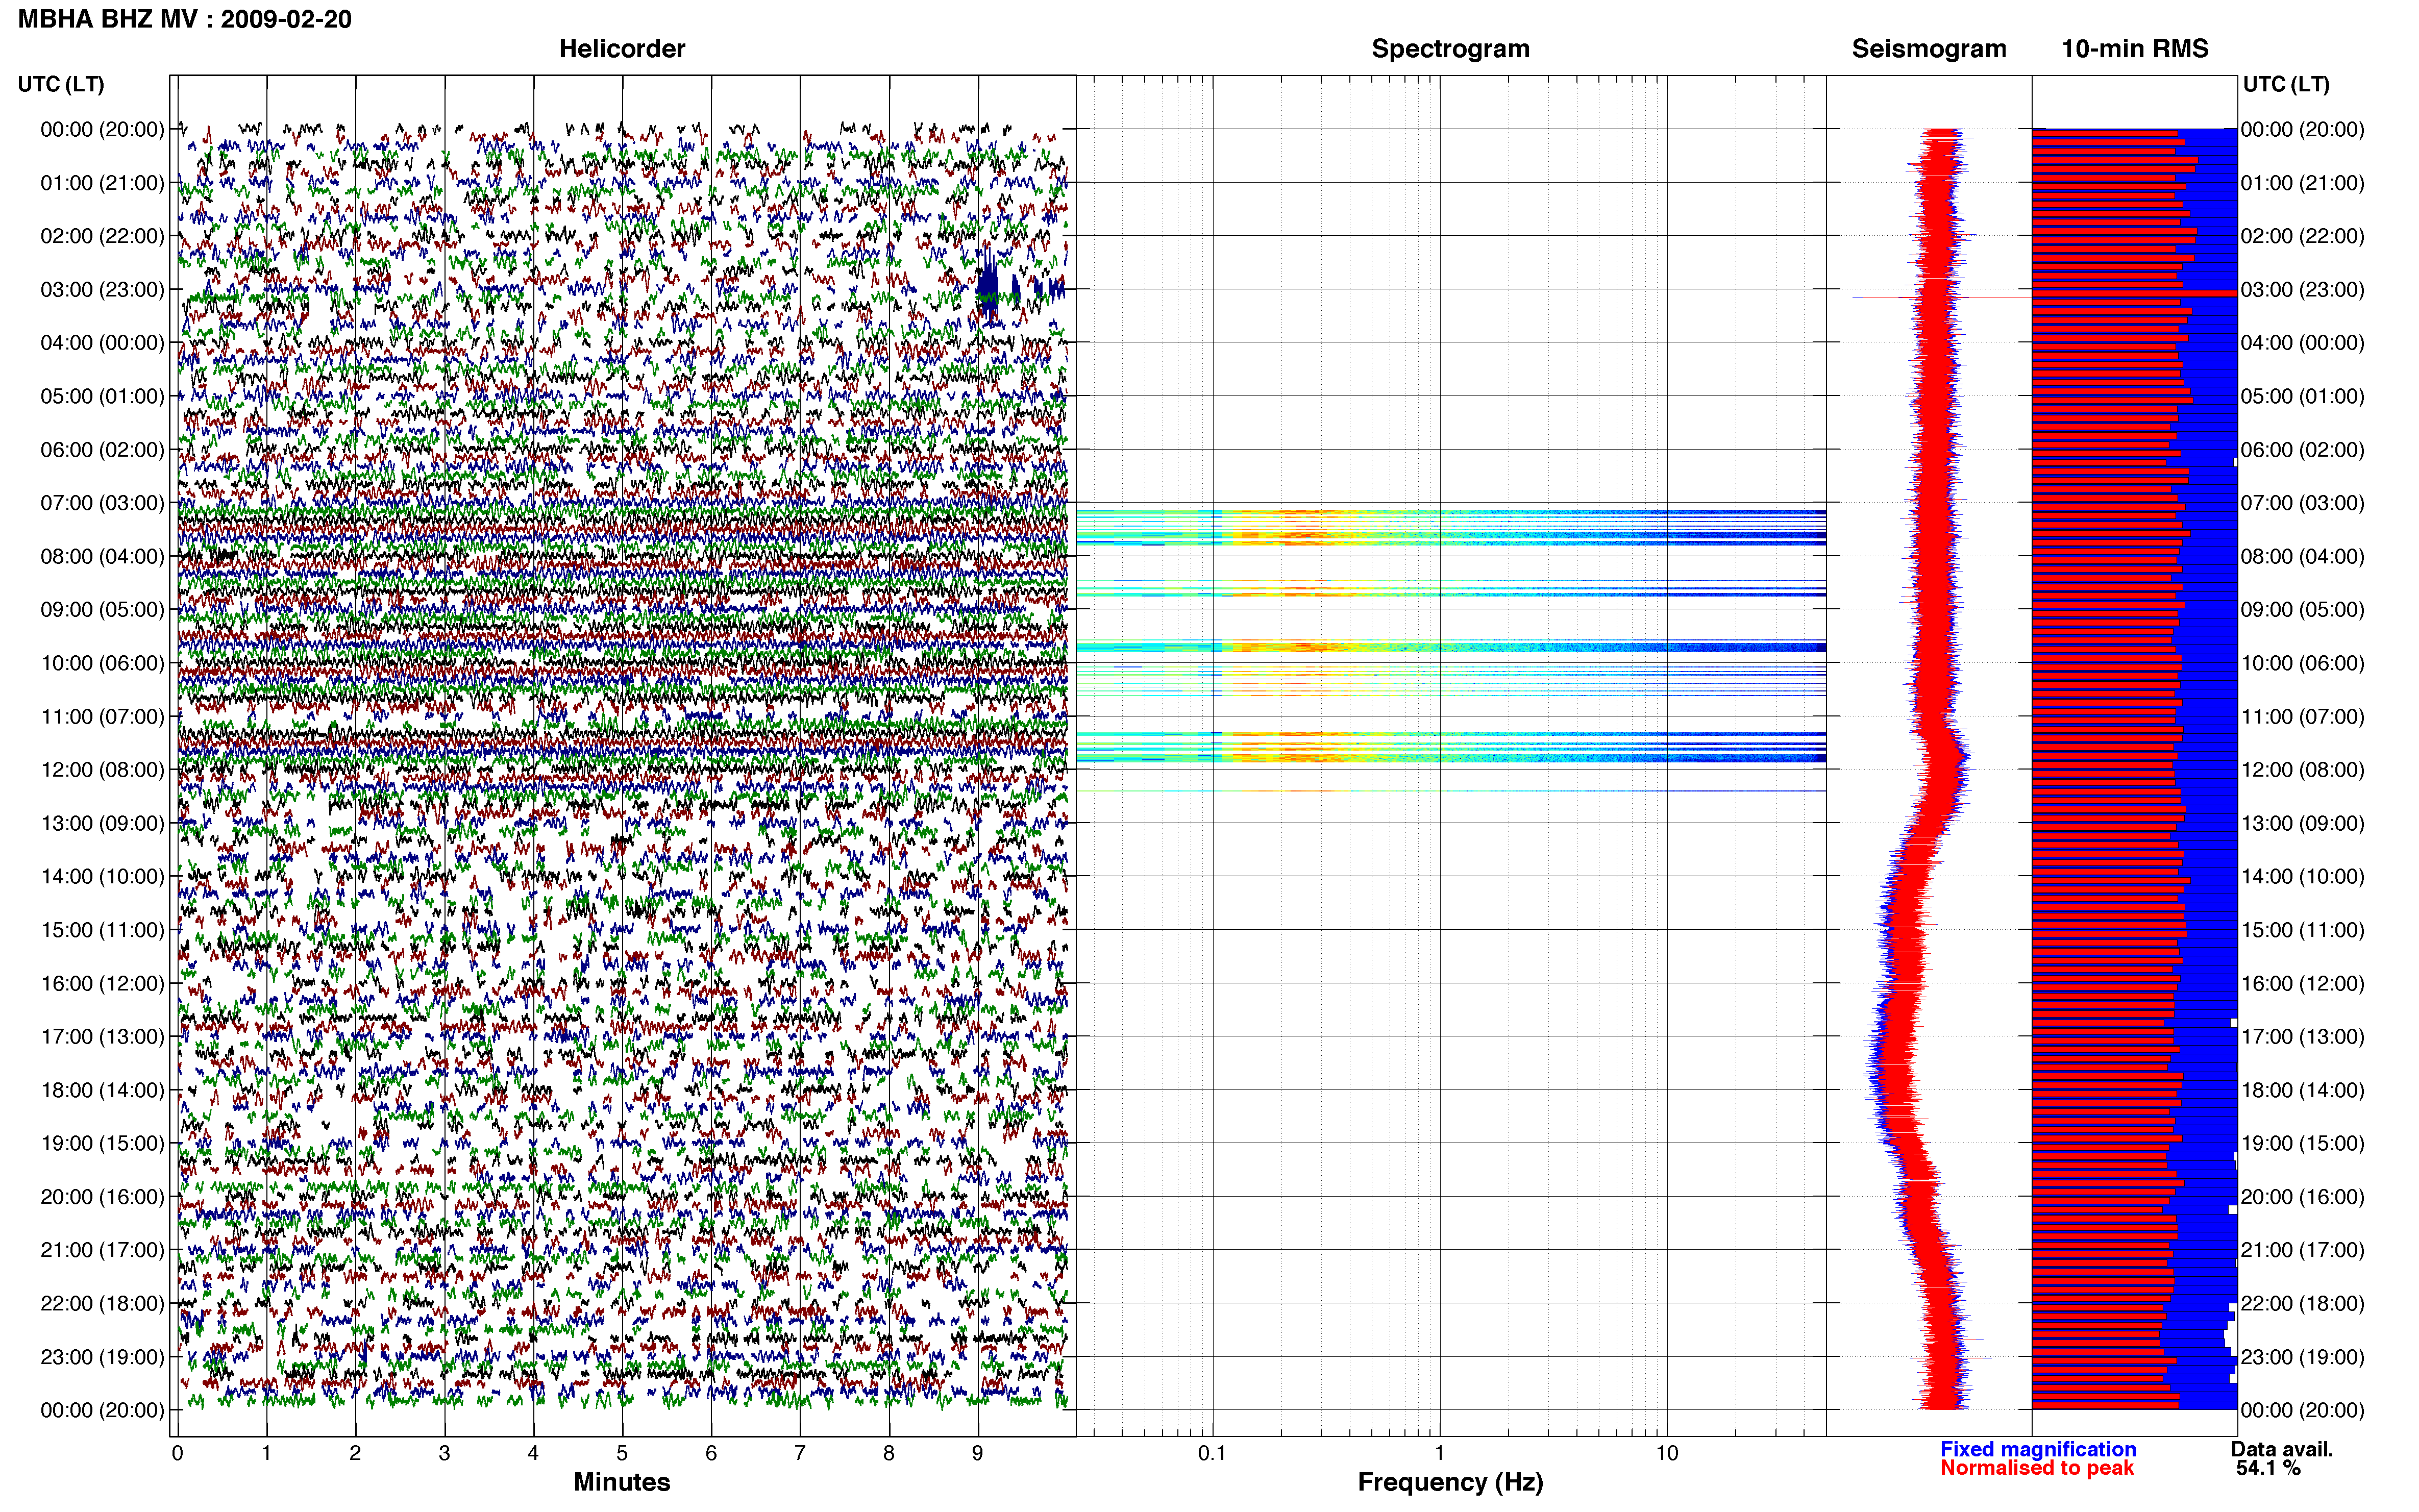This screenshot has width=2419, height=1512.
Task: Click the '10' frequency tick label
Action: tap(1667, 1453)
